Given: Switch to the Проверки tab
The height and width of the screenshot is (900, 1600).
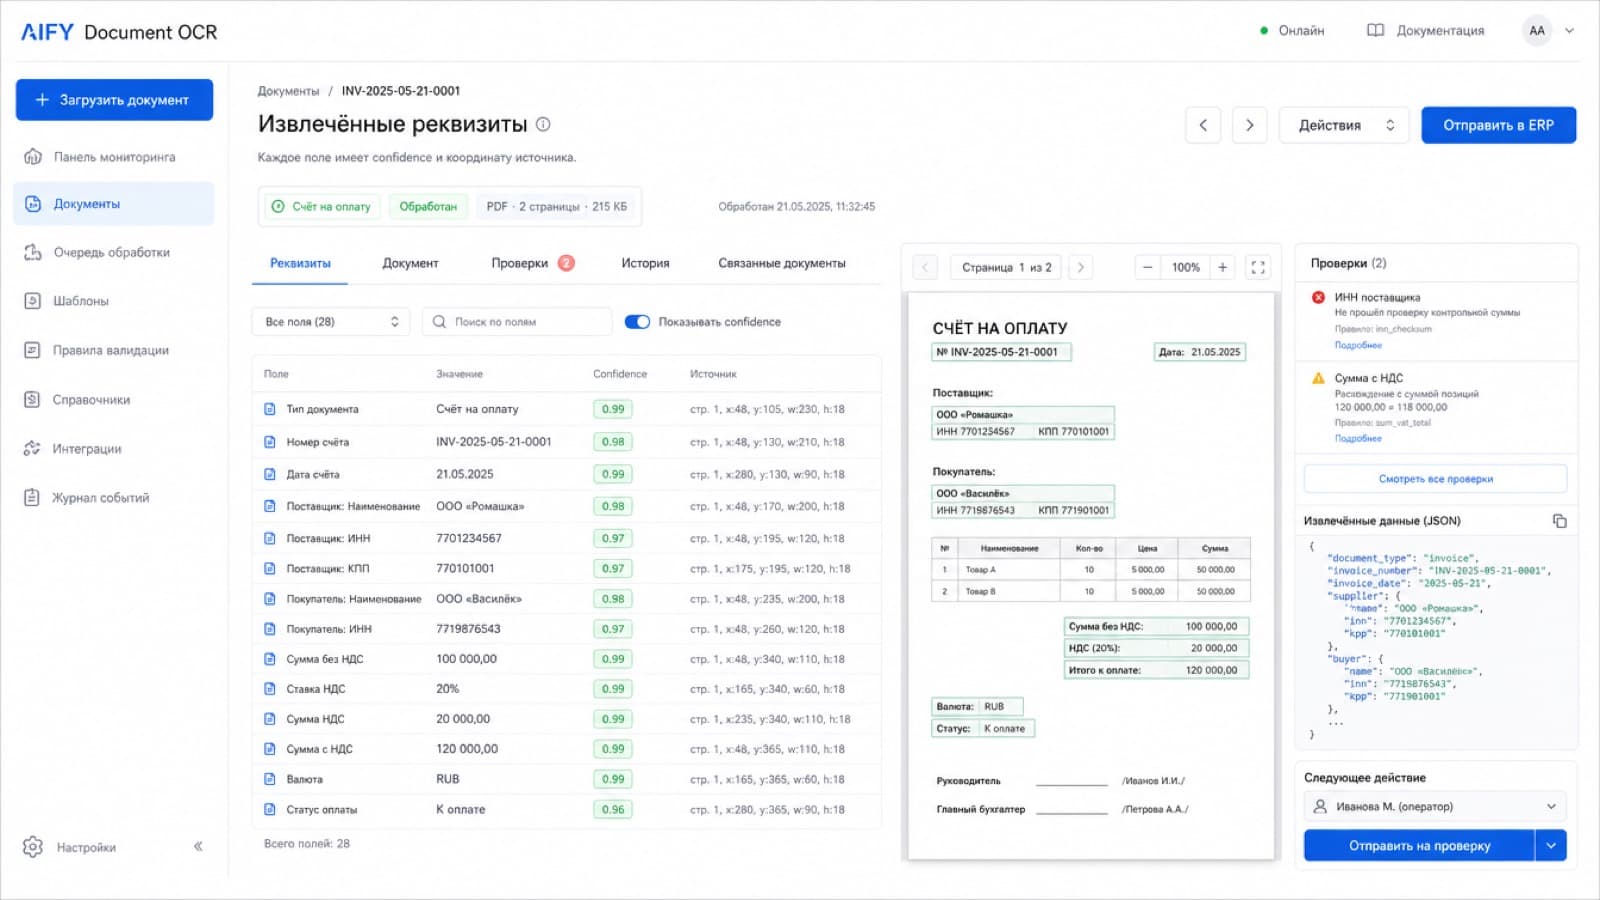Looking at the screenshot, I should click(x=532, y=263).
